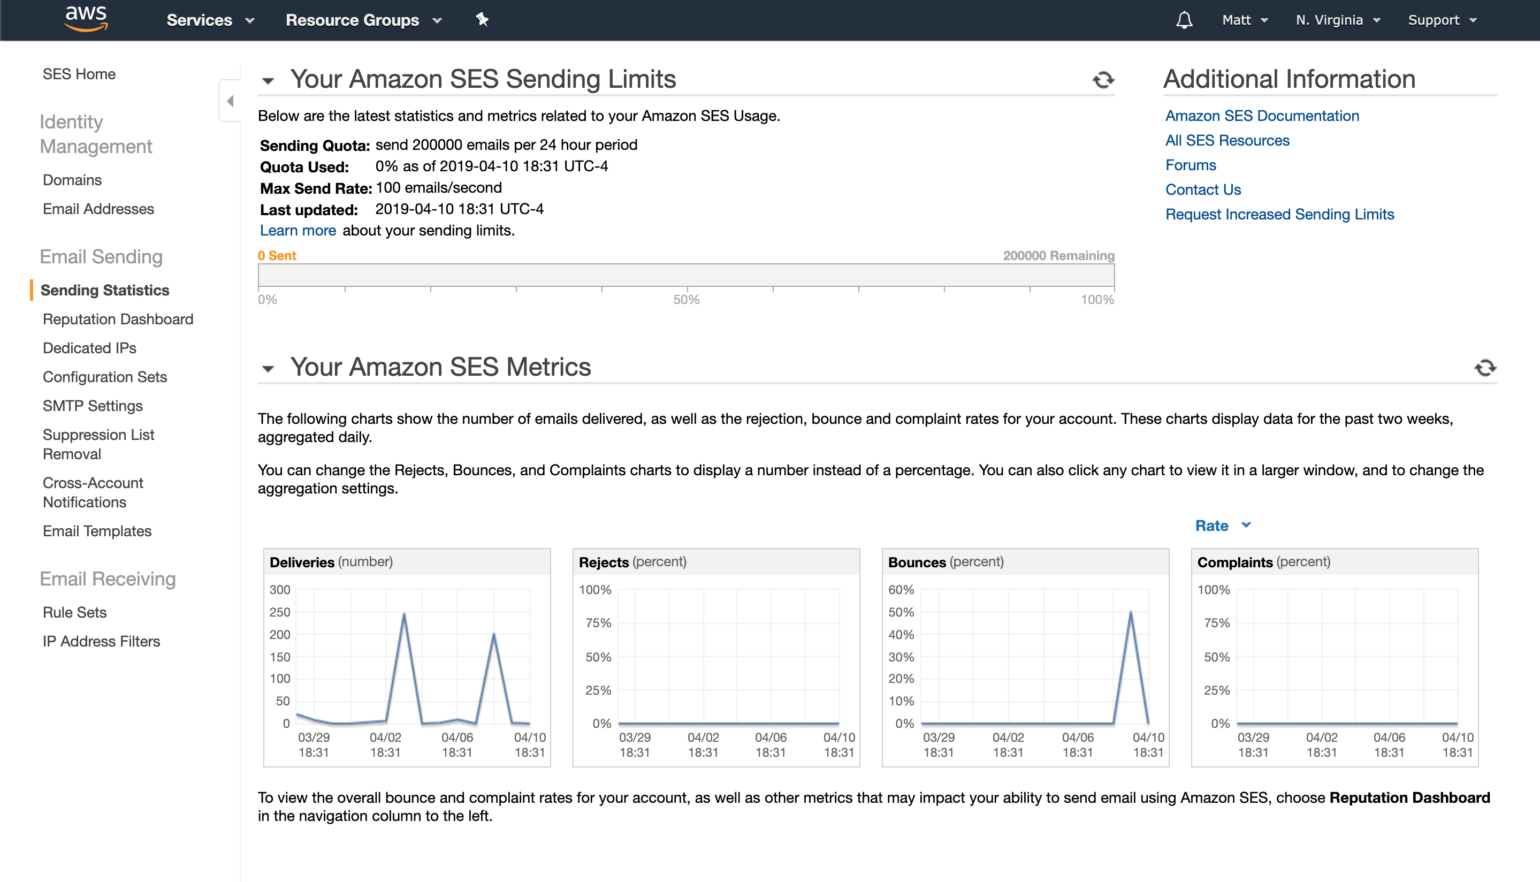
Task: Open Amazon SES Documentation link
Action: tap(1262, 116)
